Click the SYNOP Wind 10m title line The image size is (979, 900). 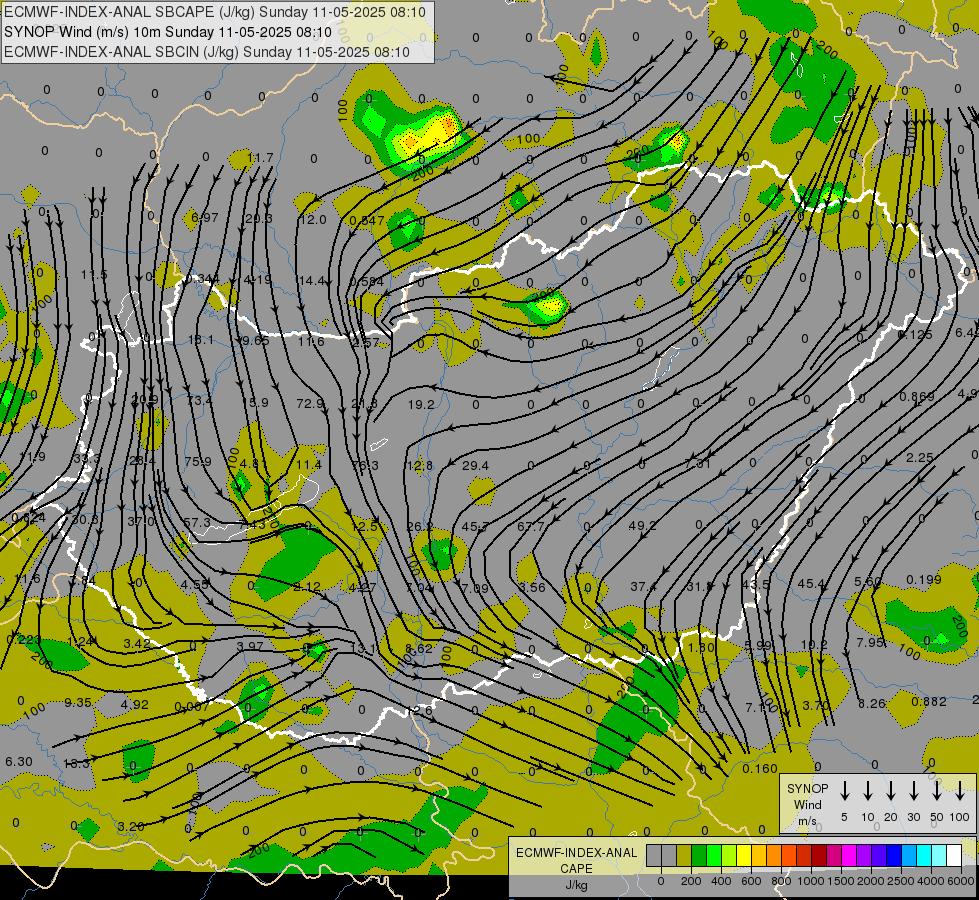(x=168, y=32)
